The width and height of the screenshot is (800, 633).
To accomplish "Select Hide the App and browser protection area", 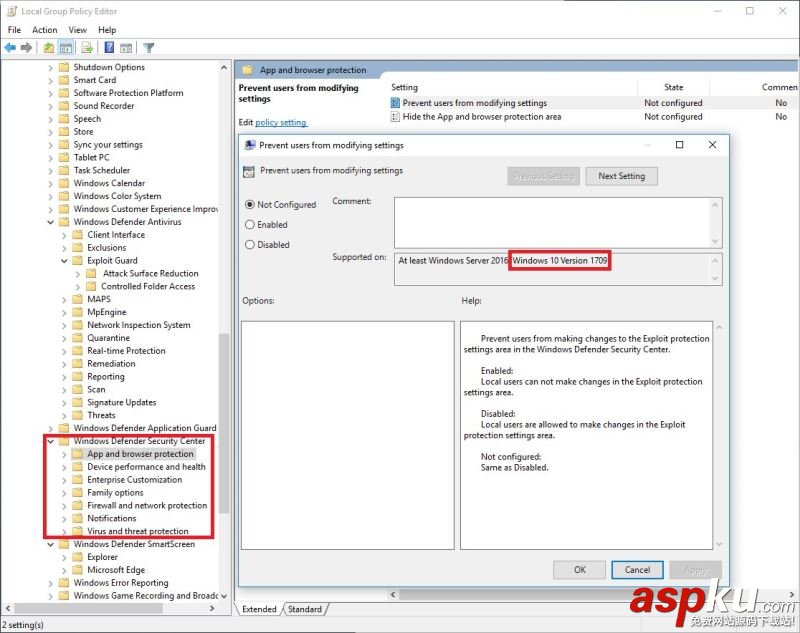I will 482,117.
